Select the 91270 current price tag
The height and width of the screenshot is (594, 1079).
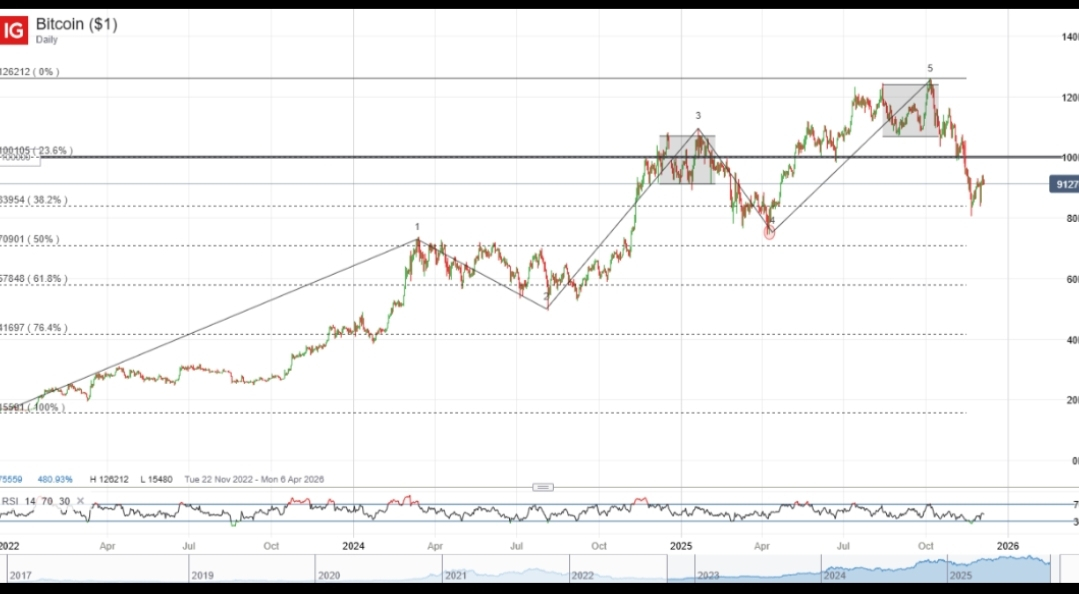click(x=1063, y=184)
